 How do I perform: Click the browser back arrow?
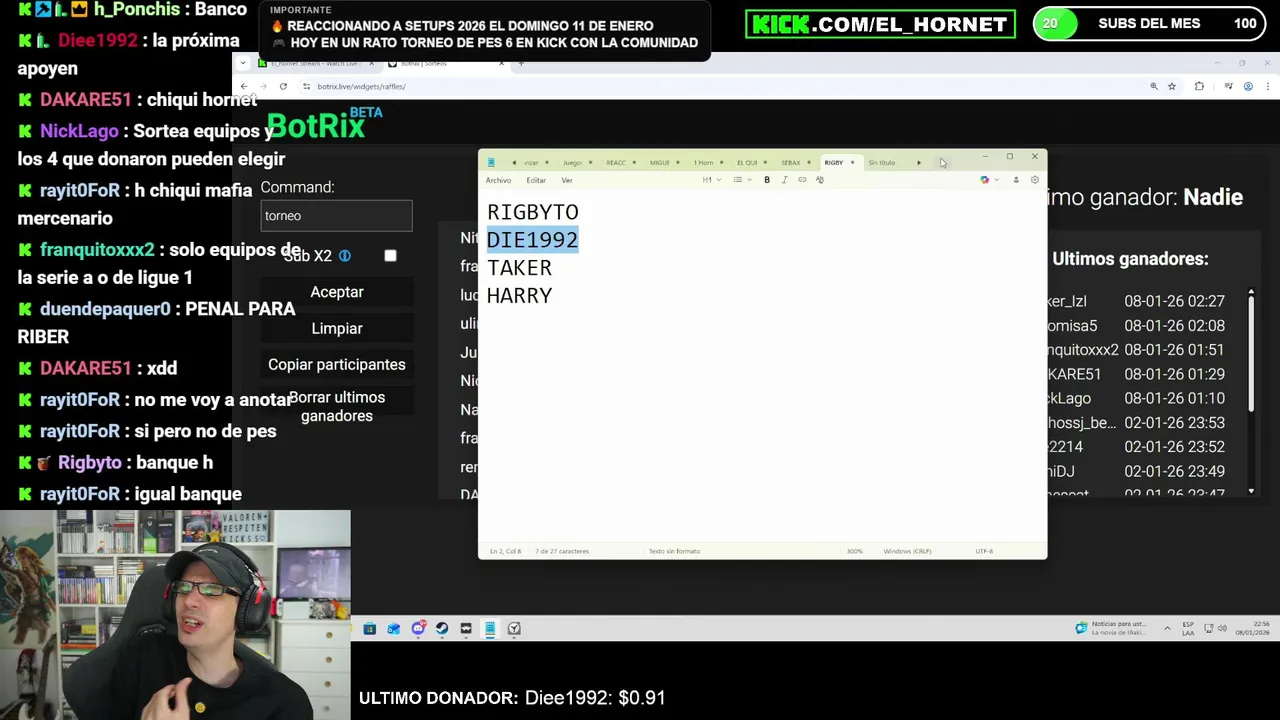click(243, 86)
